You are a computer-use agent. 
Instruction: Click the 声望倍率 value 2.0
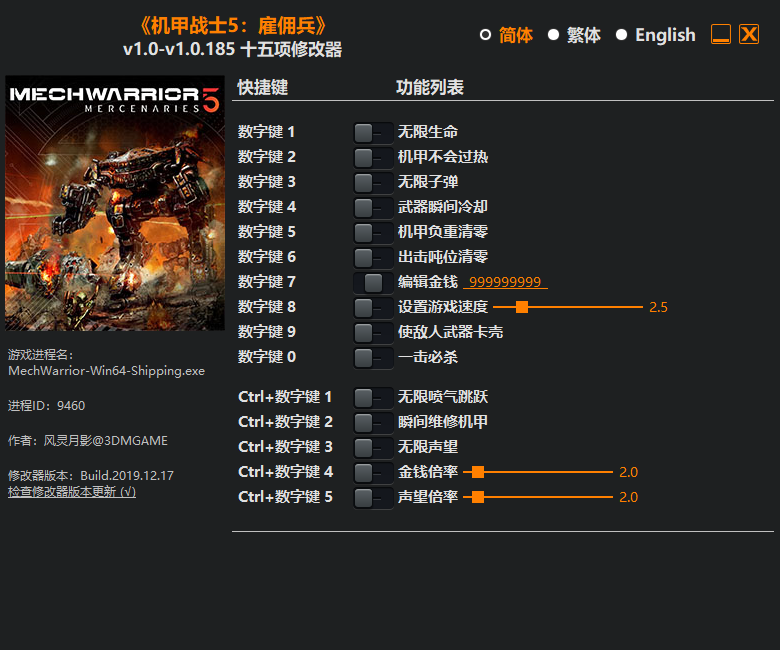pyautogui.click(x=628, y=497)
